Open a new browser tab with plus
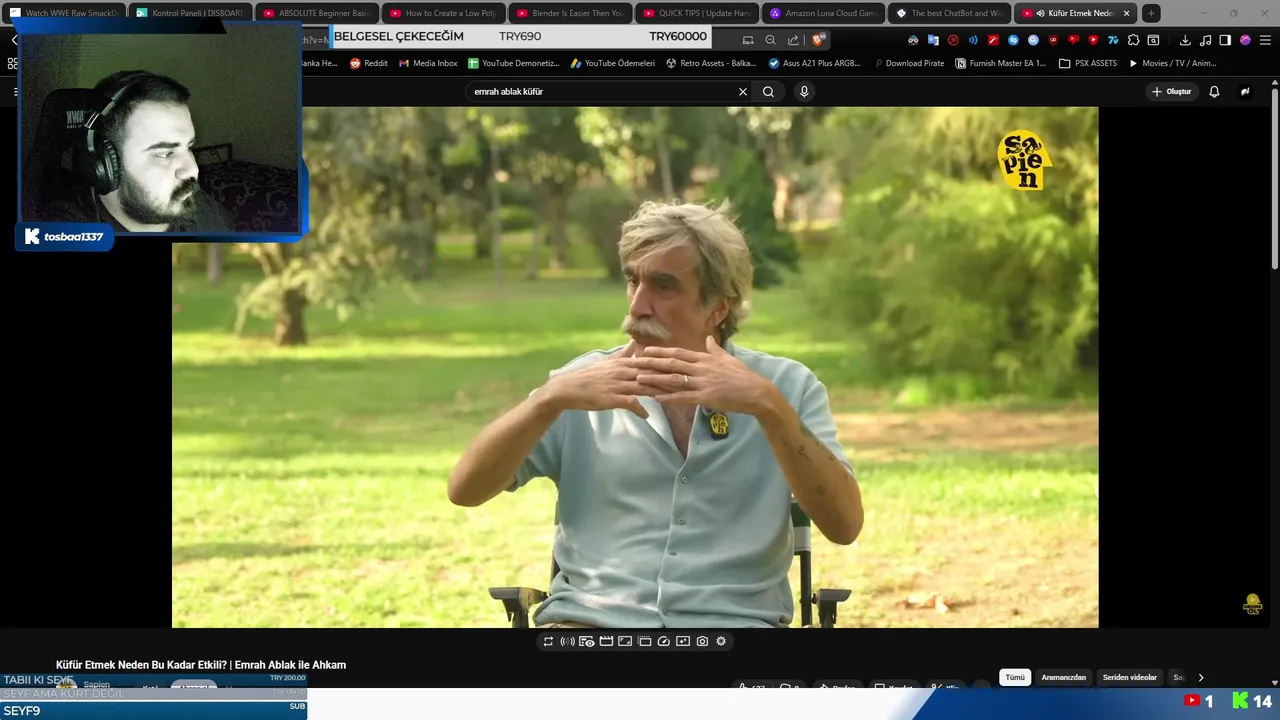 pyautogui.click(x=1151, y=13)
